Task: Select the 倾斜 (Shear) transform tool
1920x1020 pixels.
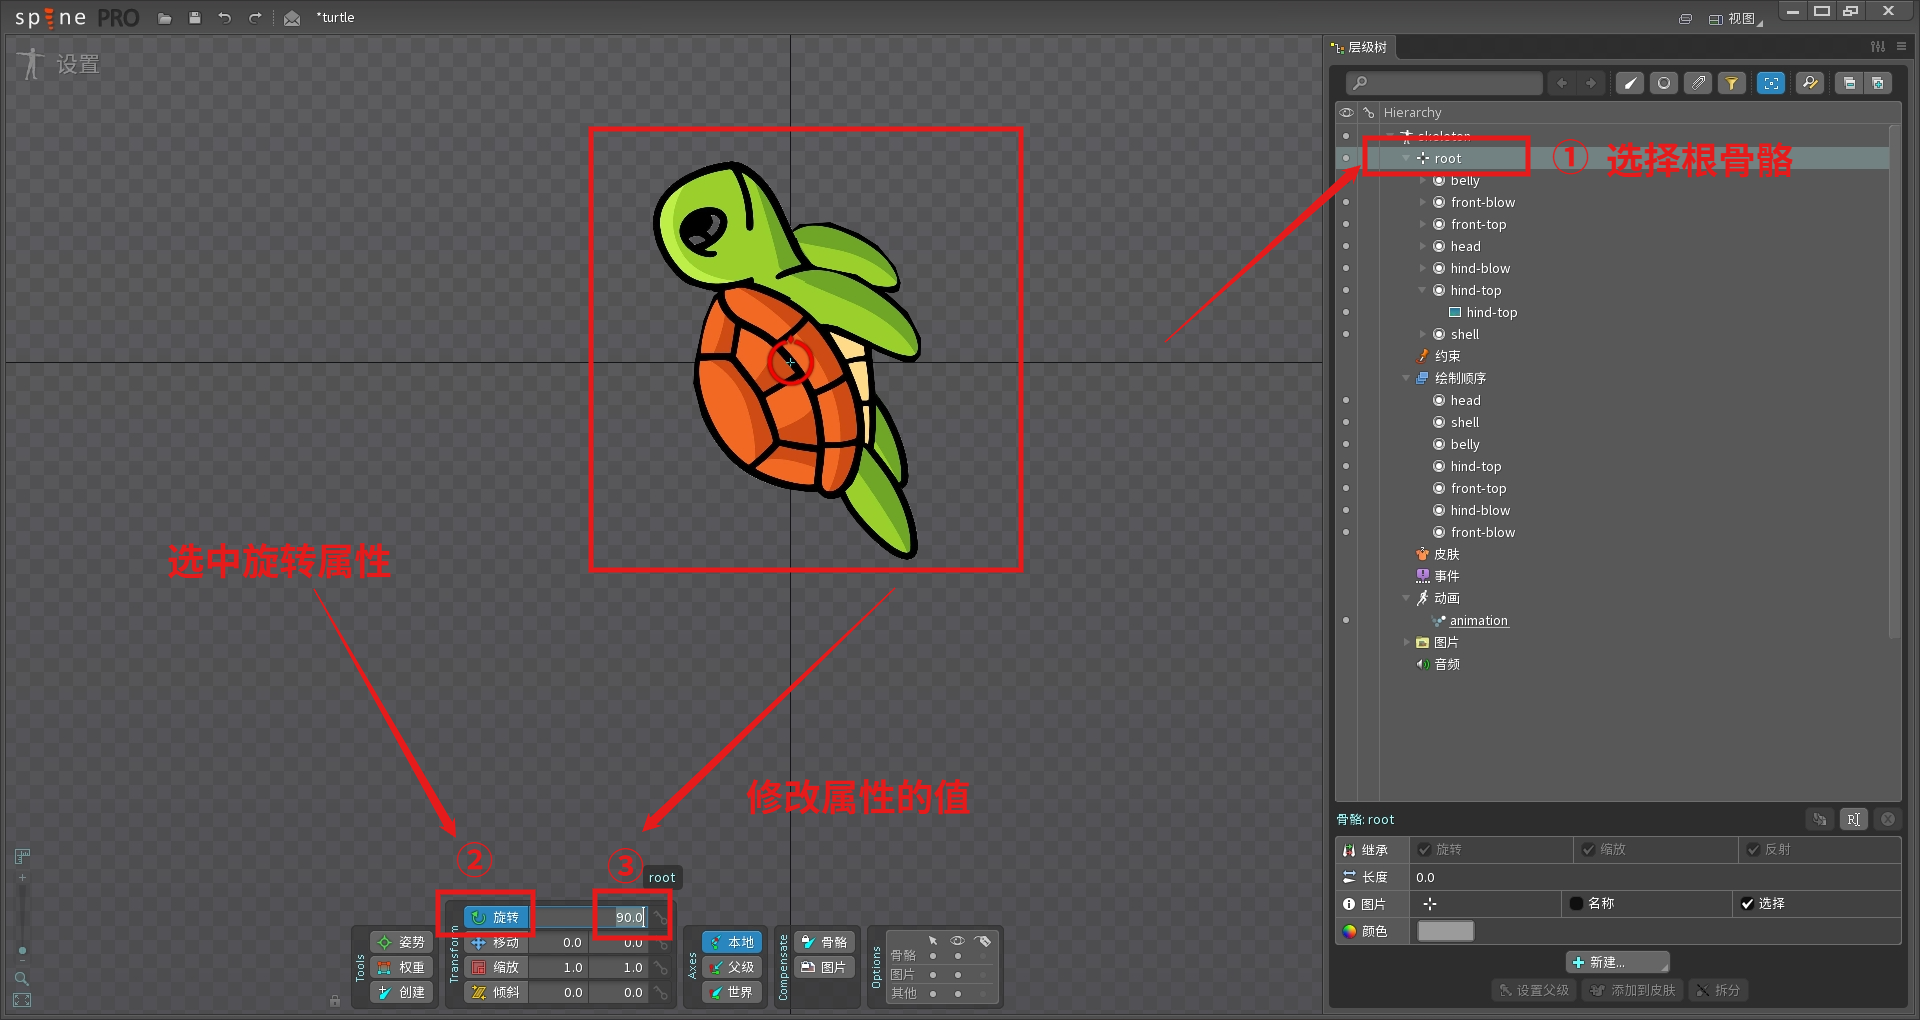Action: (496, 992)
